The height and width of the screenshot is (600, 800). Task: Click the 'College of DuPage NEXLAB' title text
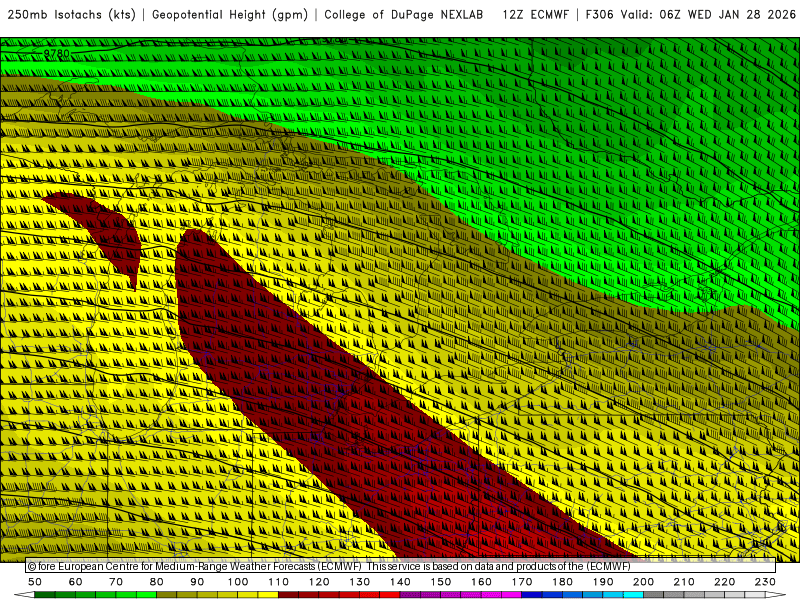[404, 15]
